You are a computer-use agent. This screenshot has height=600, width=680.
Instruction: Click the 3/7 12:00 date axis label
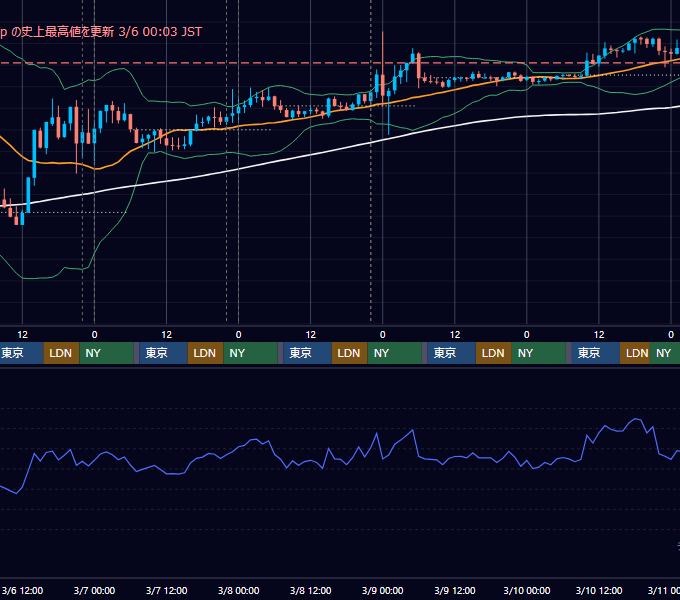(167, 590)
